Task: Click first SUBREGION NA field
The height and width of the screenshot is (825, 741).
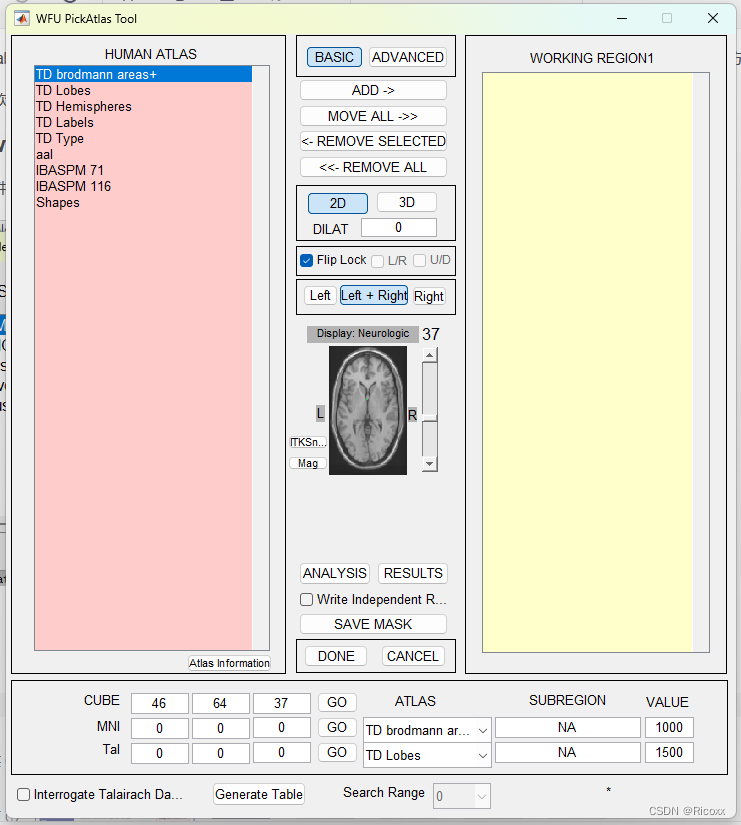Action: tap(567, 727)
